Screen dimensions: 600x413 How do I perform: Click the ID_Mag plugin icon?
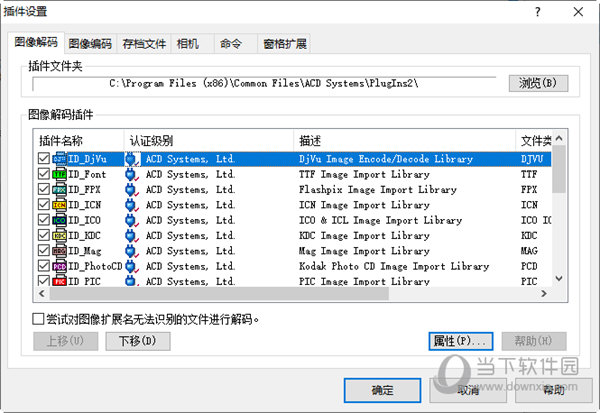59,250
